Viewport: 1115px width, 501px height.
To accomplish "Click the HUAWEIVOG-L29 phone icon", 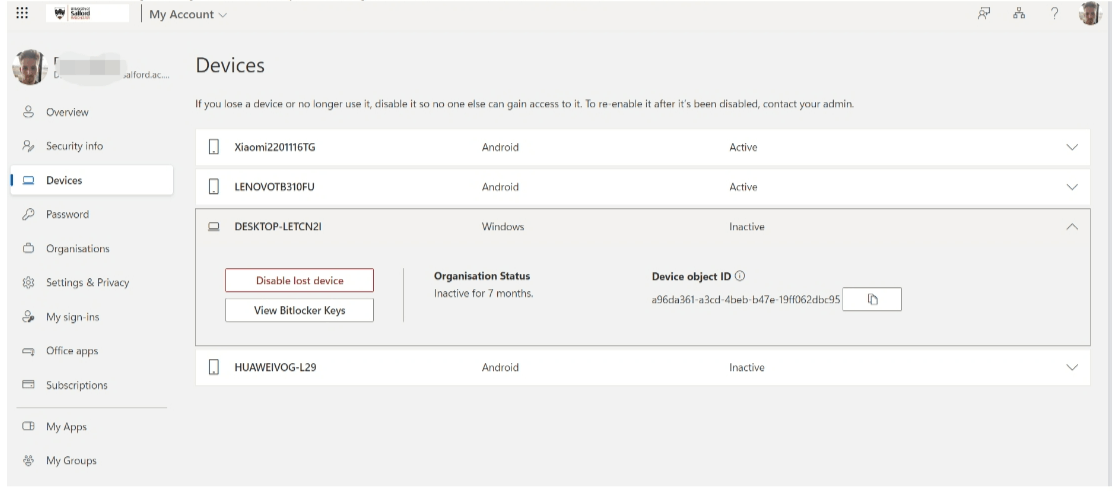I will 213,367.
